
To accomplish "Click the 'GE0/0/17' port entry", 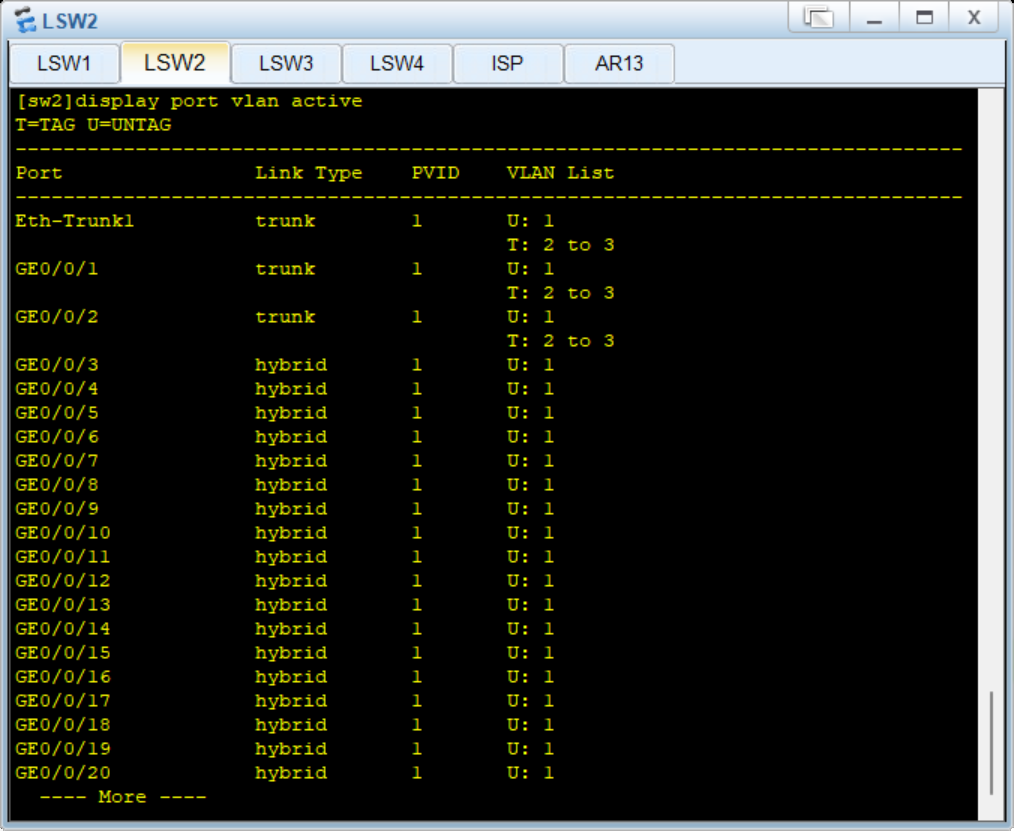I will click(x=63, y=701).
